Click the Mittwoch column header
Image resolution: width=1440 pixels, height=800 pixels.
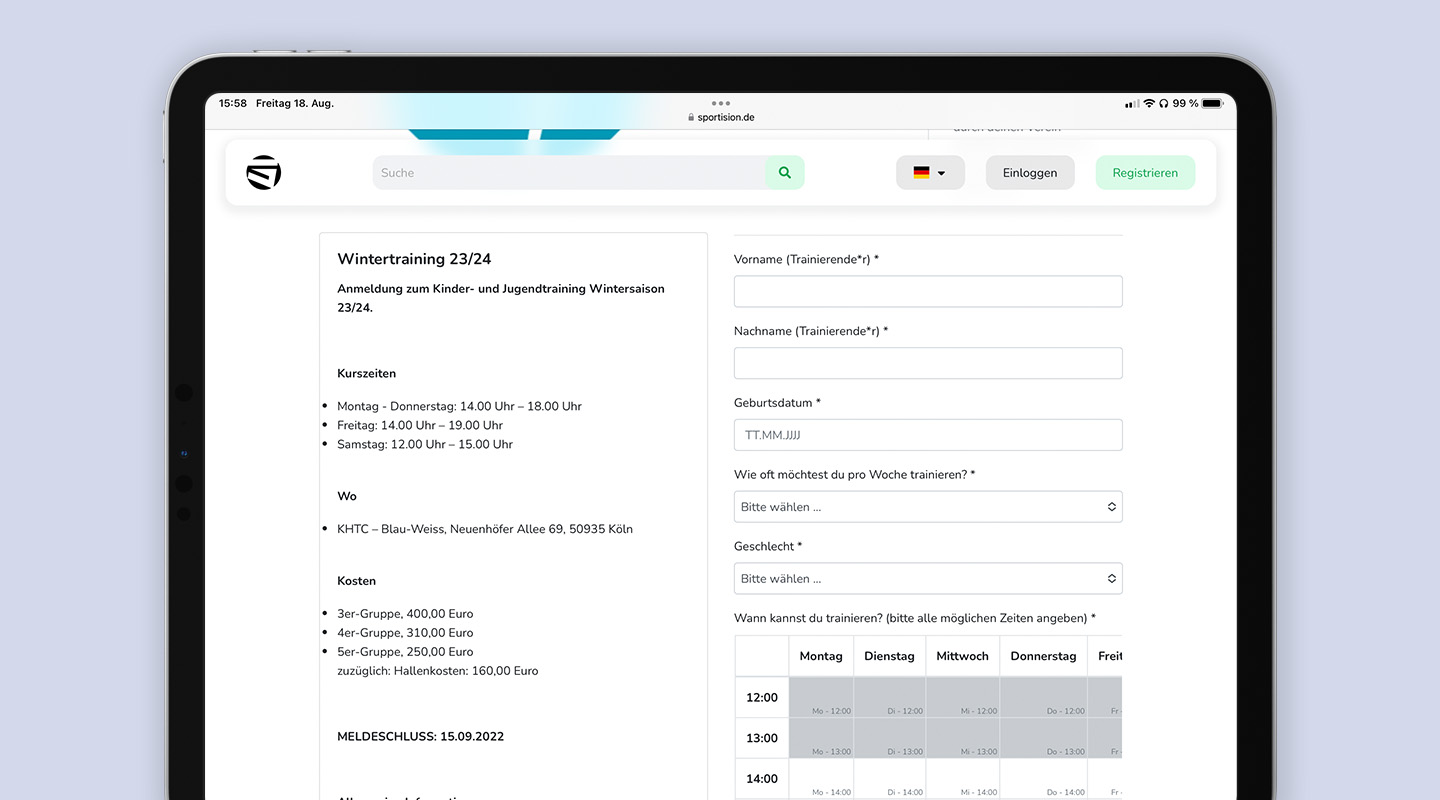click(962, 656)
